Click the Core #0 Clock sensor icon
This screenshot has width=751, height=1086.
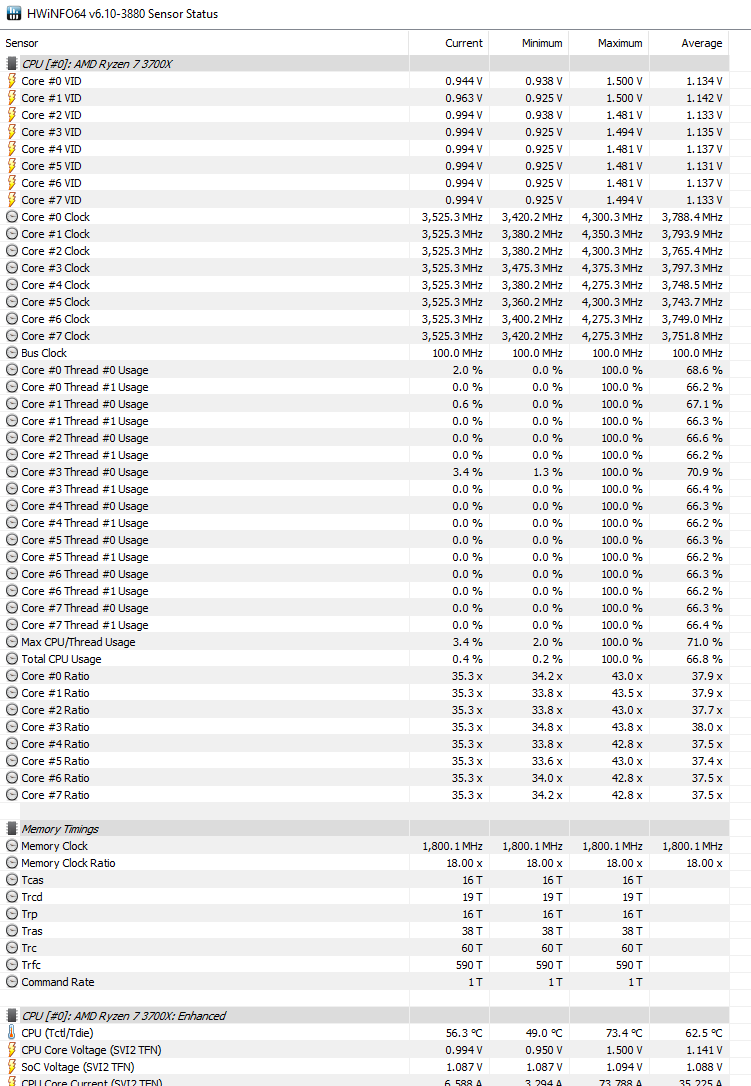coord(12,217)
